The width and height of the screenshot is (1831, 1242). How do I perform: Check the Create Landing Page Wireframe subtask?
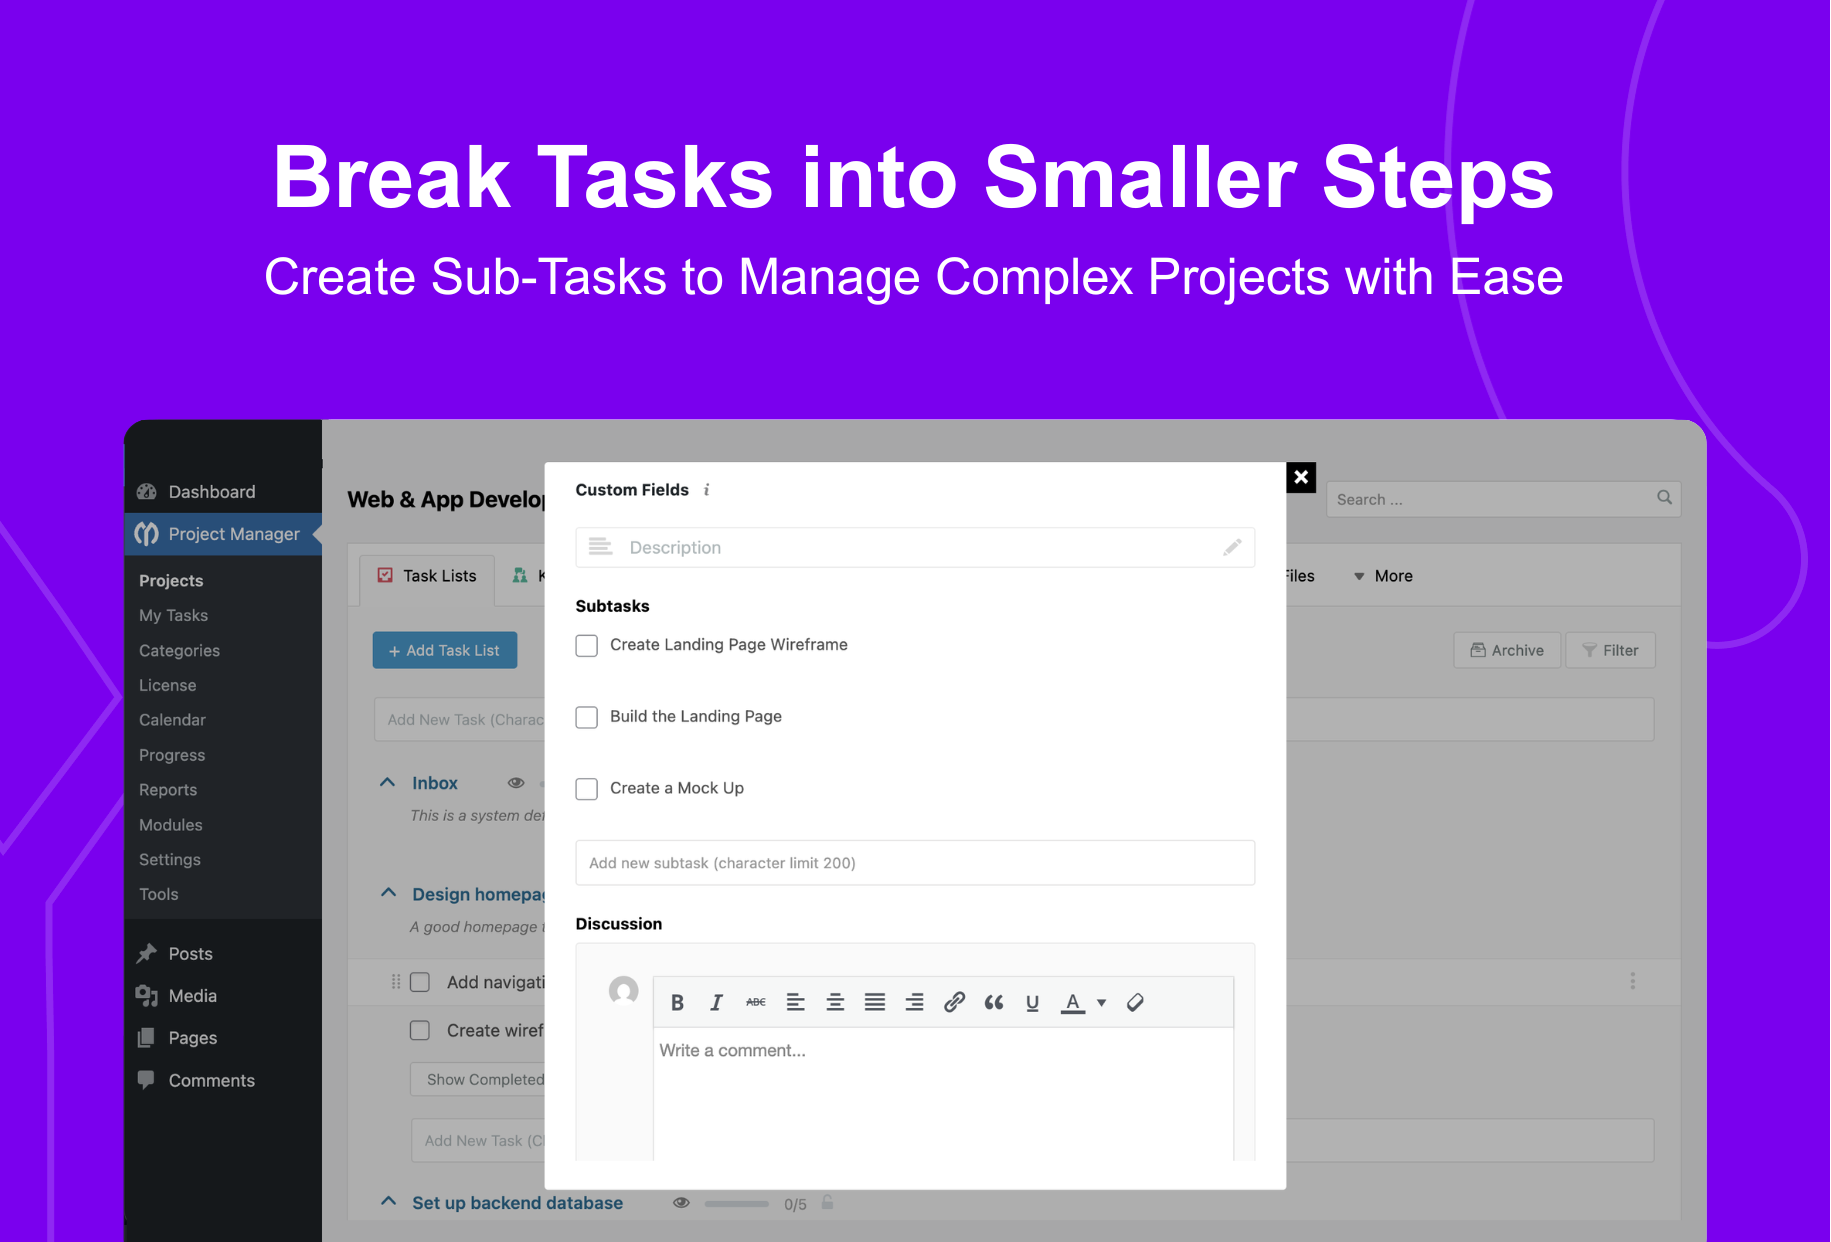click(x=587, y=646)
